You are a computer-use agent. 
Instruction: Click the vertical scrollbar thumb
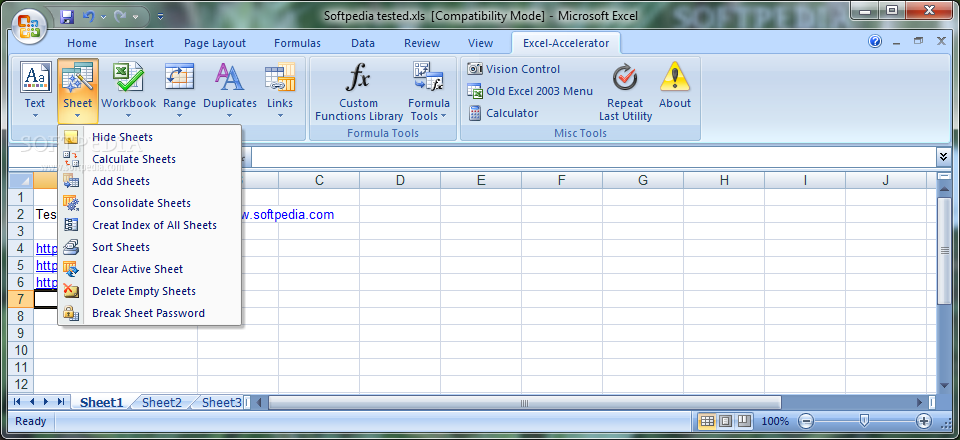(x=943, y=251)
